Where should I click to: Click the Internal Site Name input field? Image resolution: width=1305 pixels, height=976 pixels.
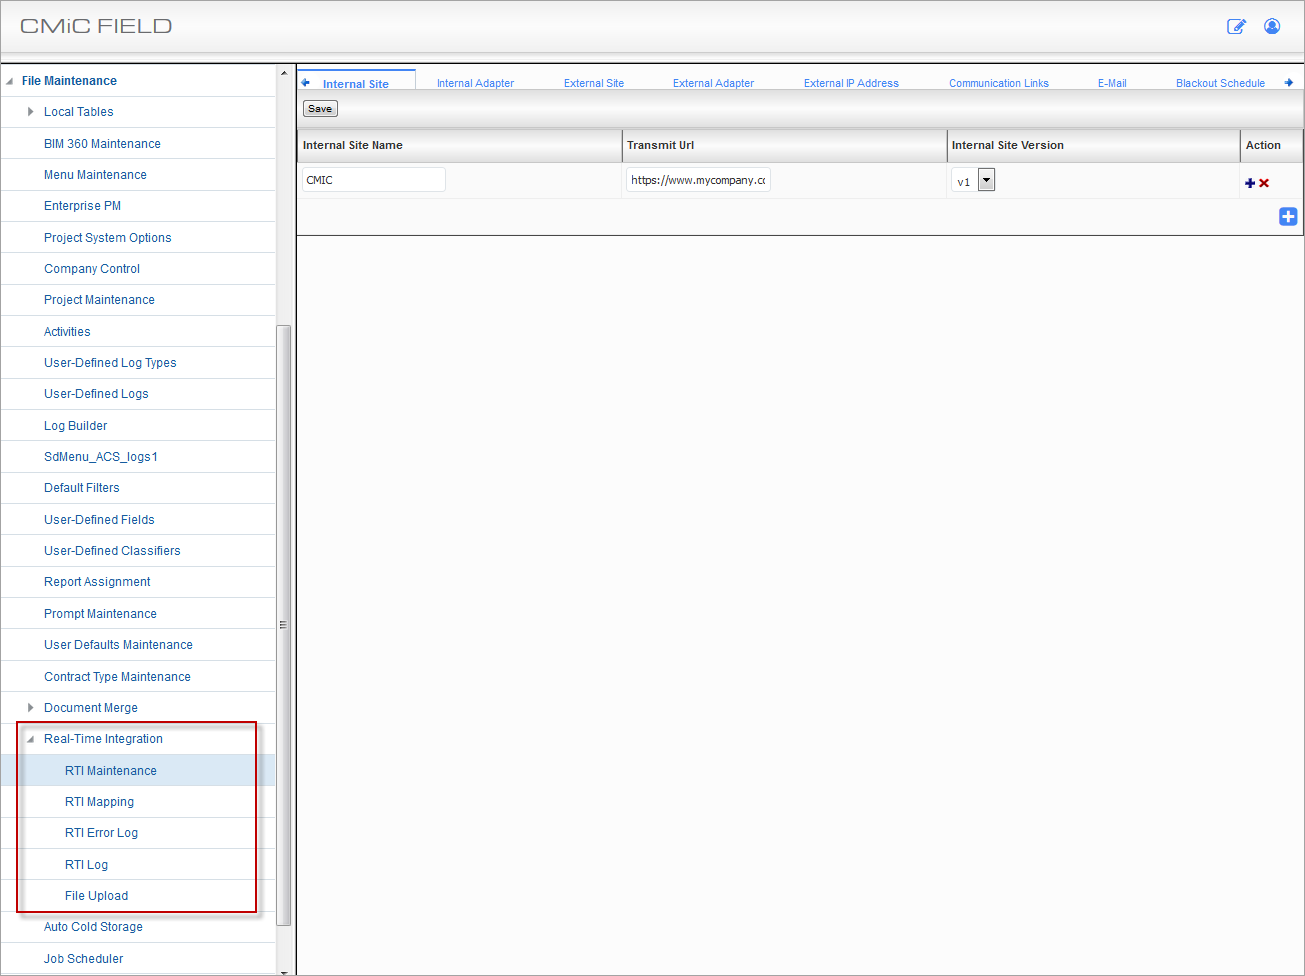point(374,180)
